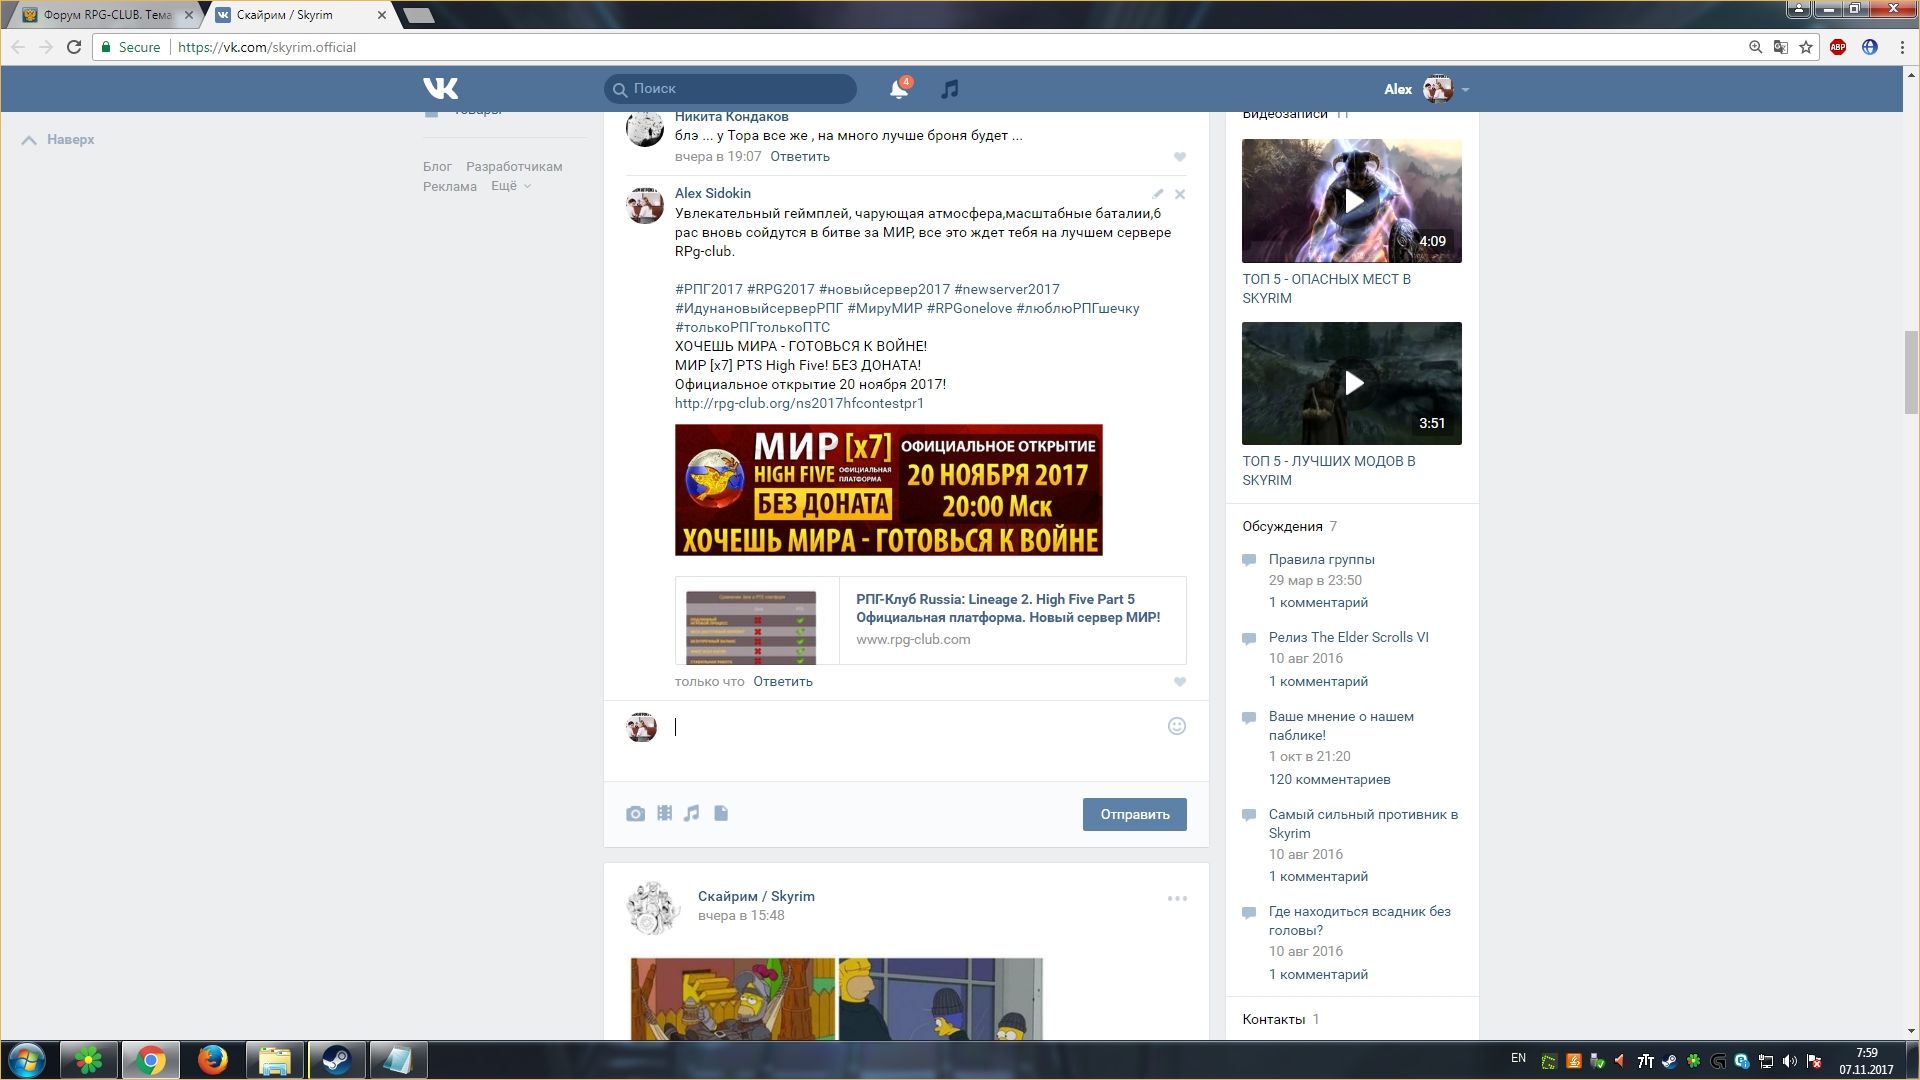Expand the Alex profile dropdown menu

(1465, 90)
